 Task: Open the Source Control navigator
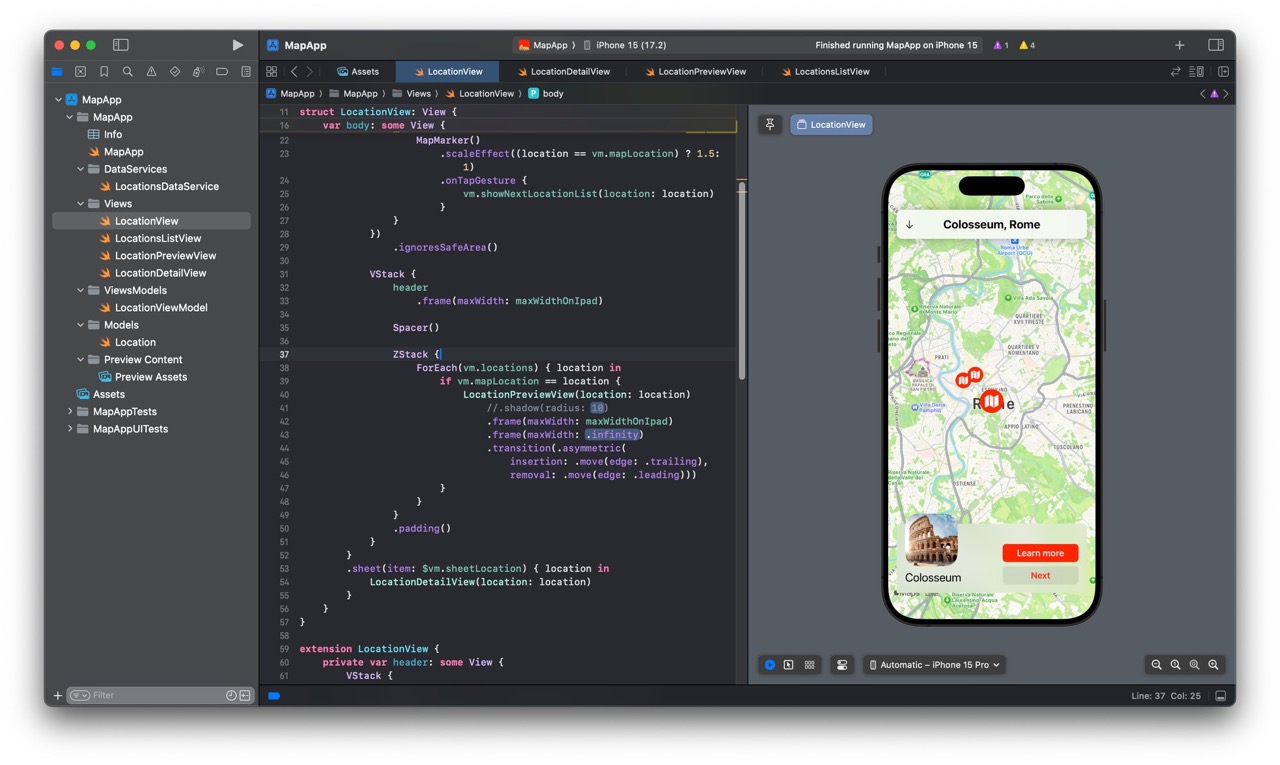click(81, 72)
